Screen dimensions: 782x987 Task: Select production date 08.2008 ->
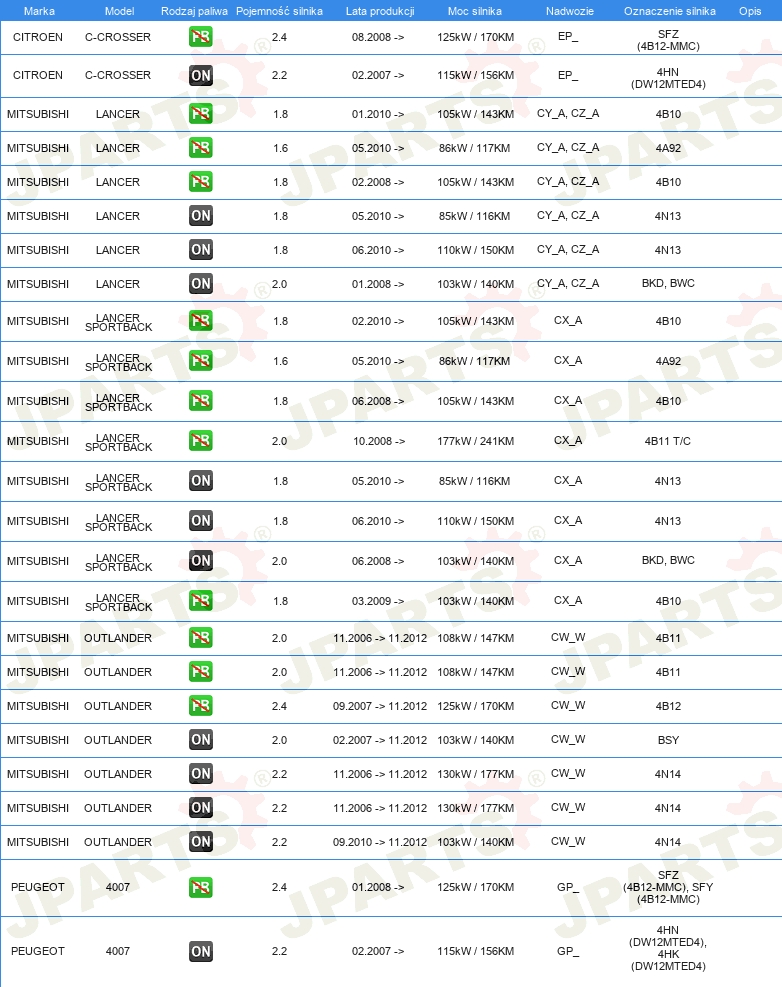pos(378,37)
